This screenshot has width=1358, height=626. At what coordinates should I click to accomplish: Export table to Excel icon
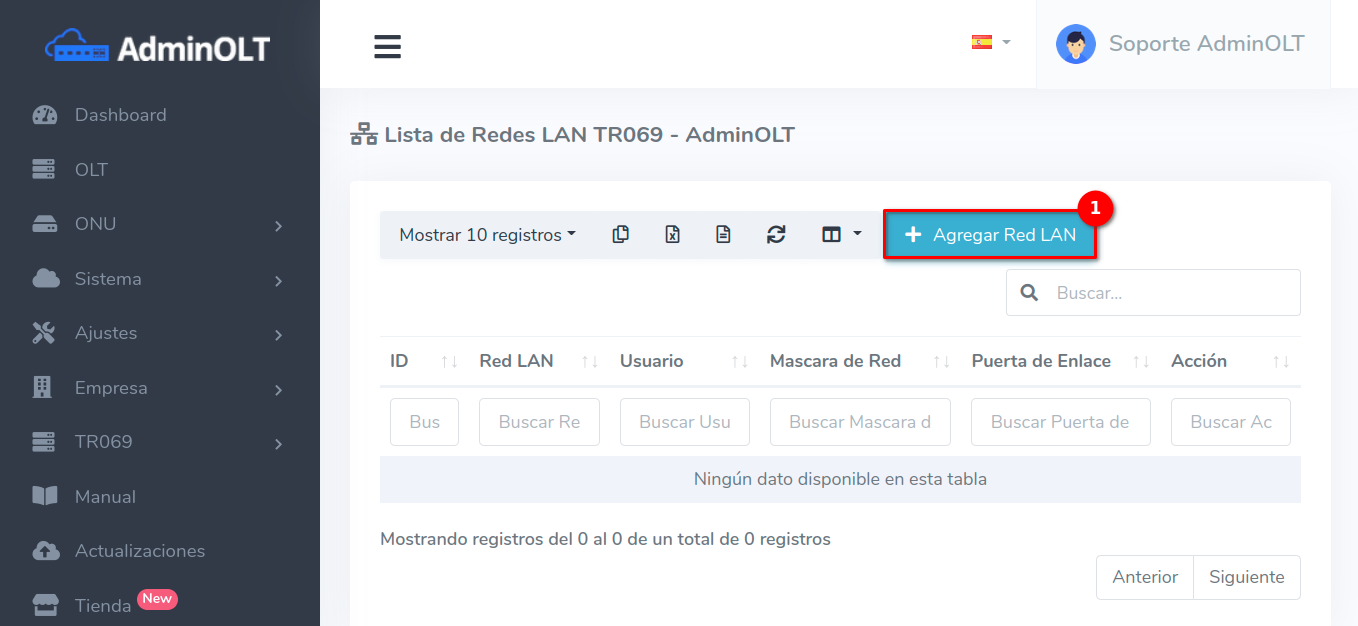click(672, 235)
